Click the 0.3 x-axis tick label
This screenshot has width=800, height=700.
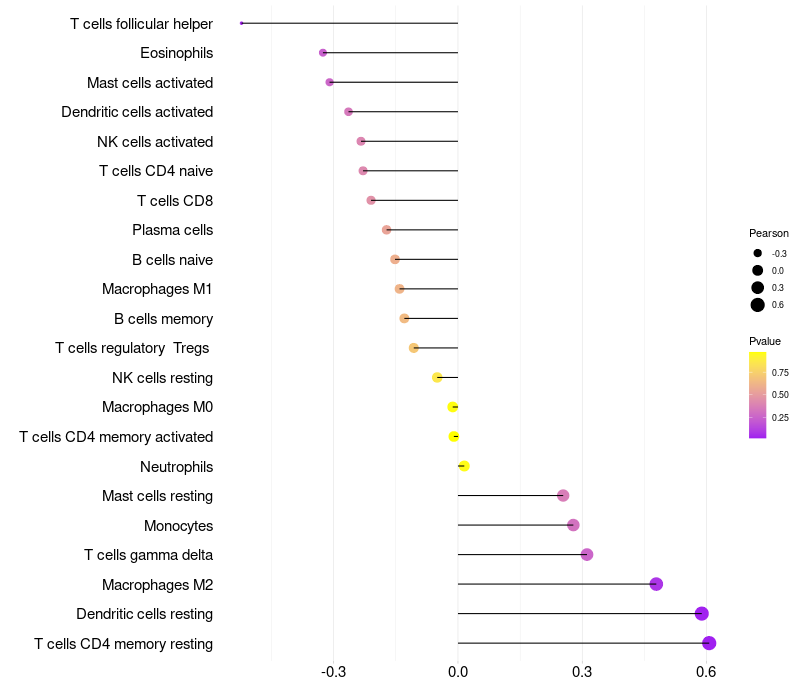(582, 672)
